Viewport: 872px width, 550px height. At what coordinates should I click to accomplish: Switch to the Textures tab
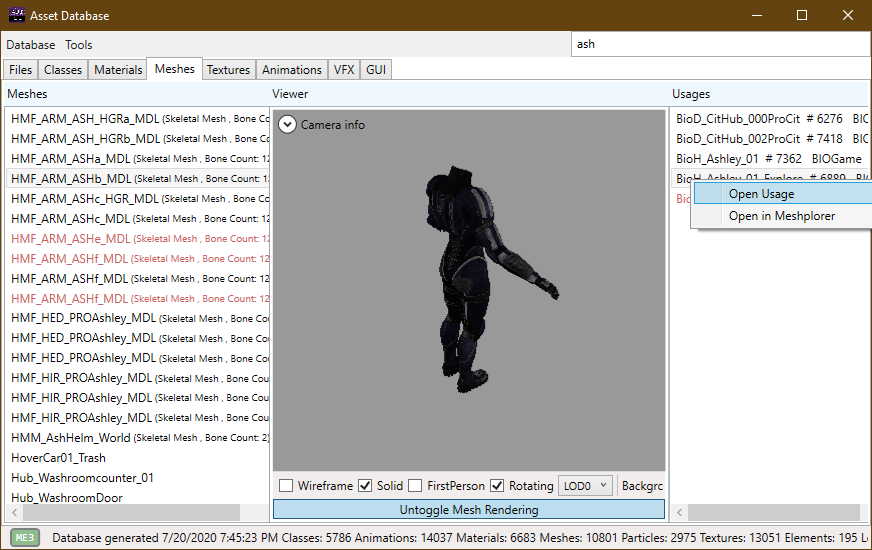coord(228,70)
